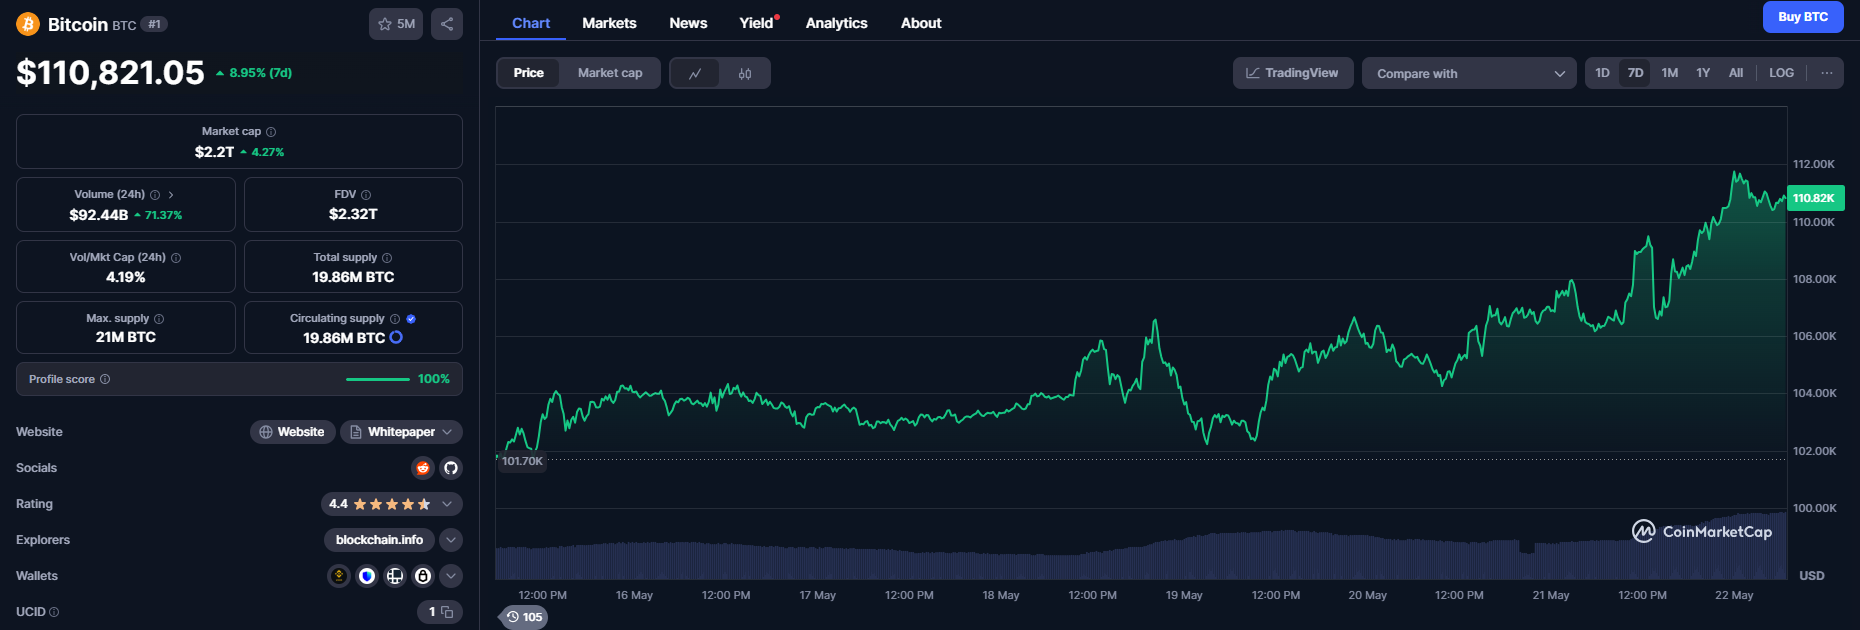
Task: Open the Max. supply info icon
Action: tap(159, 319)
